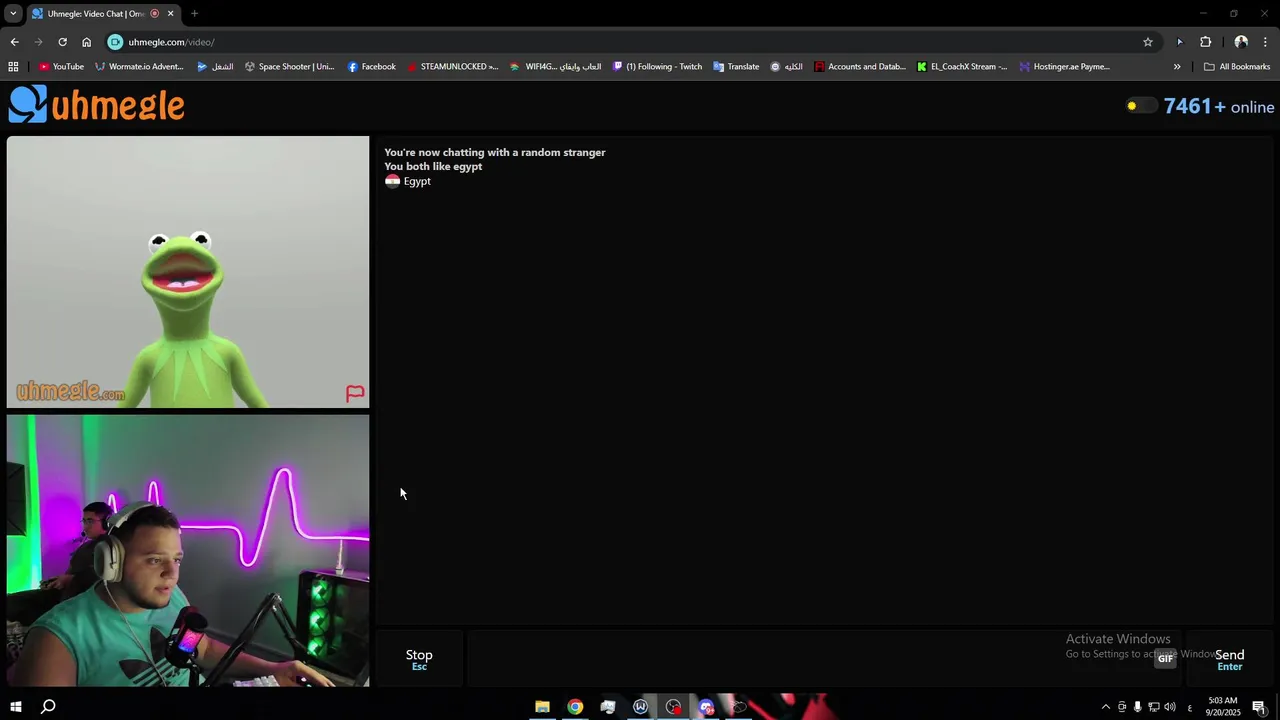Image resolution: width=1280 pixels, height=720 pixels.
Task: Open the Hostinger.ae Payme... bookmark
Action: pyautogui.click(x=1065, y=67)
